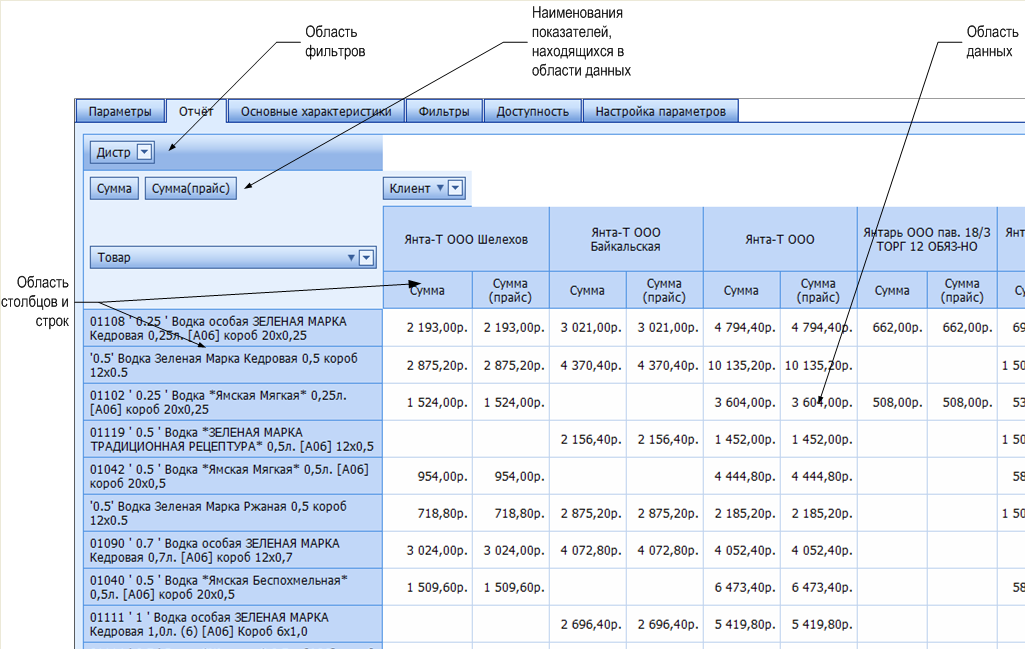1025x649 pixels.
Task: Switch to the Параметры tab
Action: pyautogui.click(x=119, y=111)
